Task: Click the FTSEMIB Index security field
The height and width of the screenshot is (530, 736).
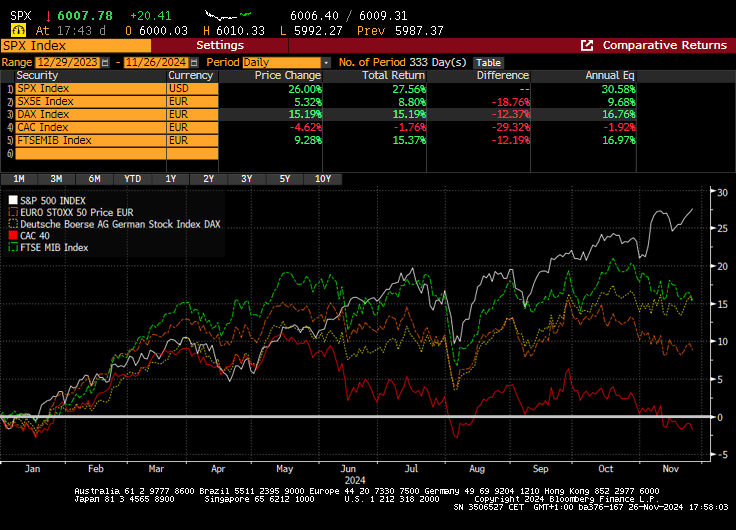Action: [x=91, y=141]
